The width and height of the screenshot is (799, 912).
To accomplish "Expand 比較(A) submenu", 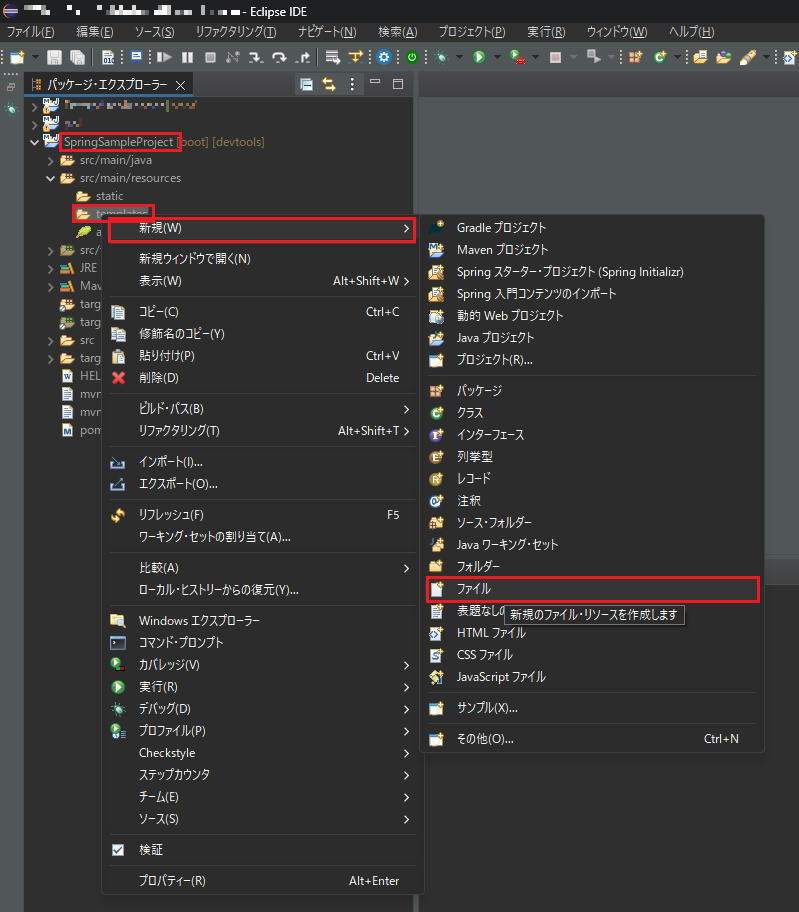I will click(262, 568).
